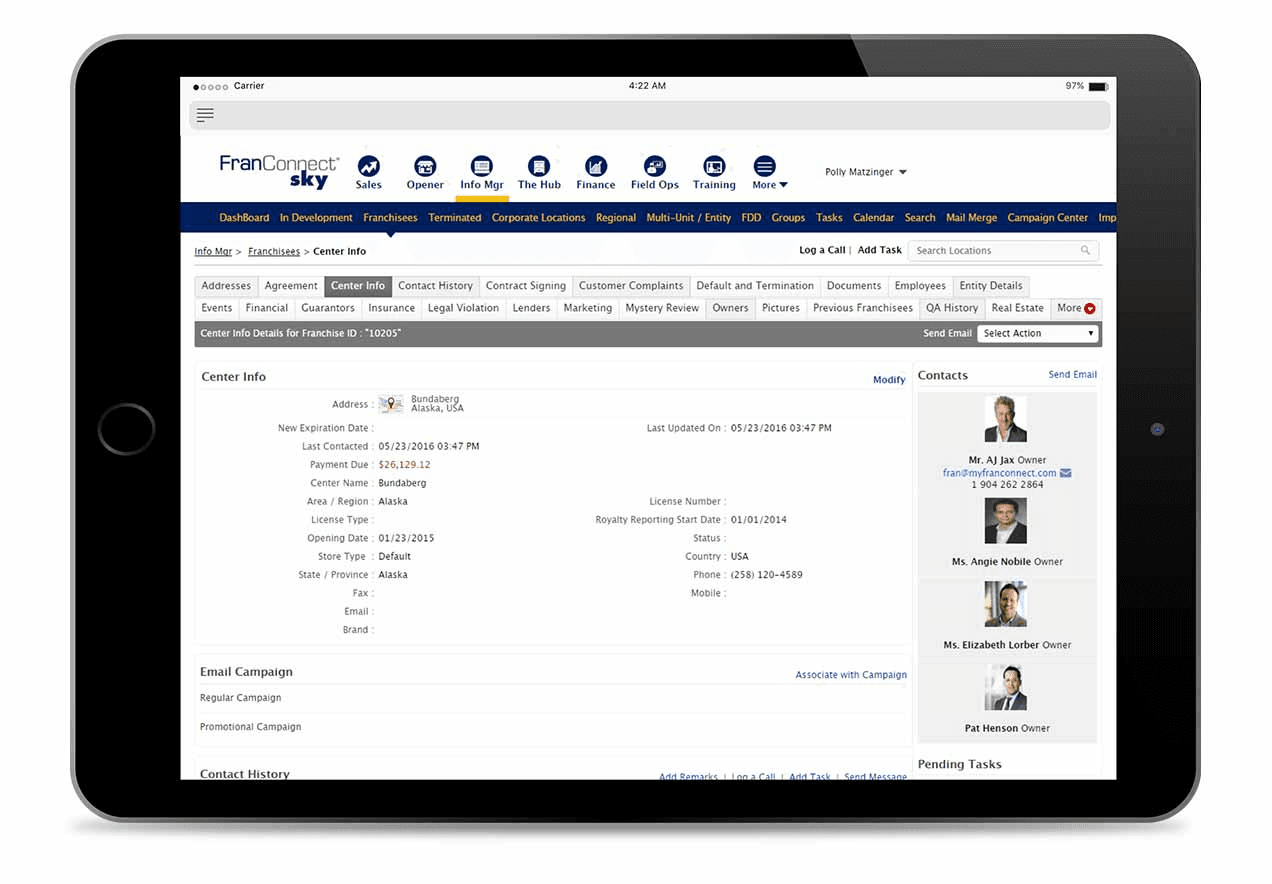Open The Hub module icon
The width and height of the screenshot is (1272, 884).
pos(539,167)
